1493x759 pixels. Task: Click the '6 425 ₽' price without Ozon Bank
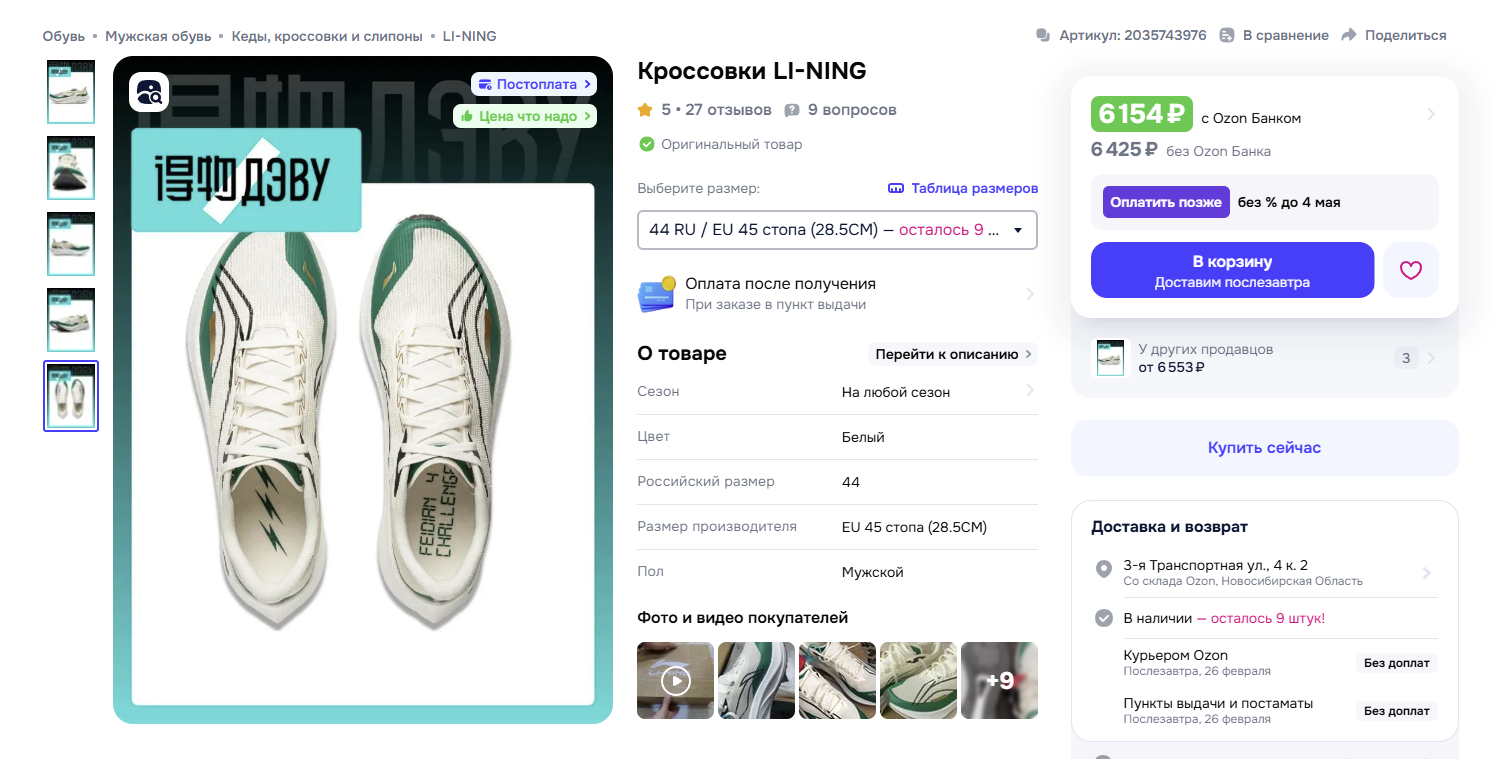pos(1124,151)
